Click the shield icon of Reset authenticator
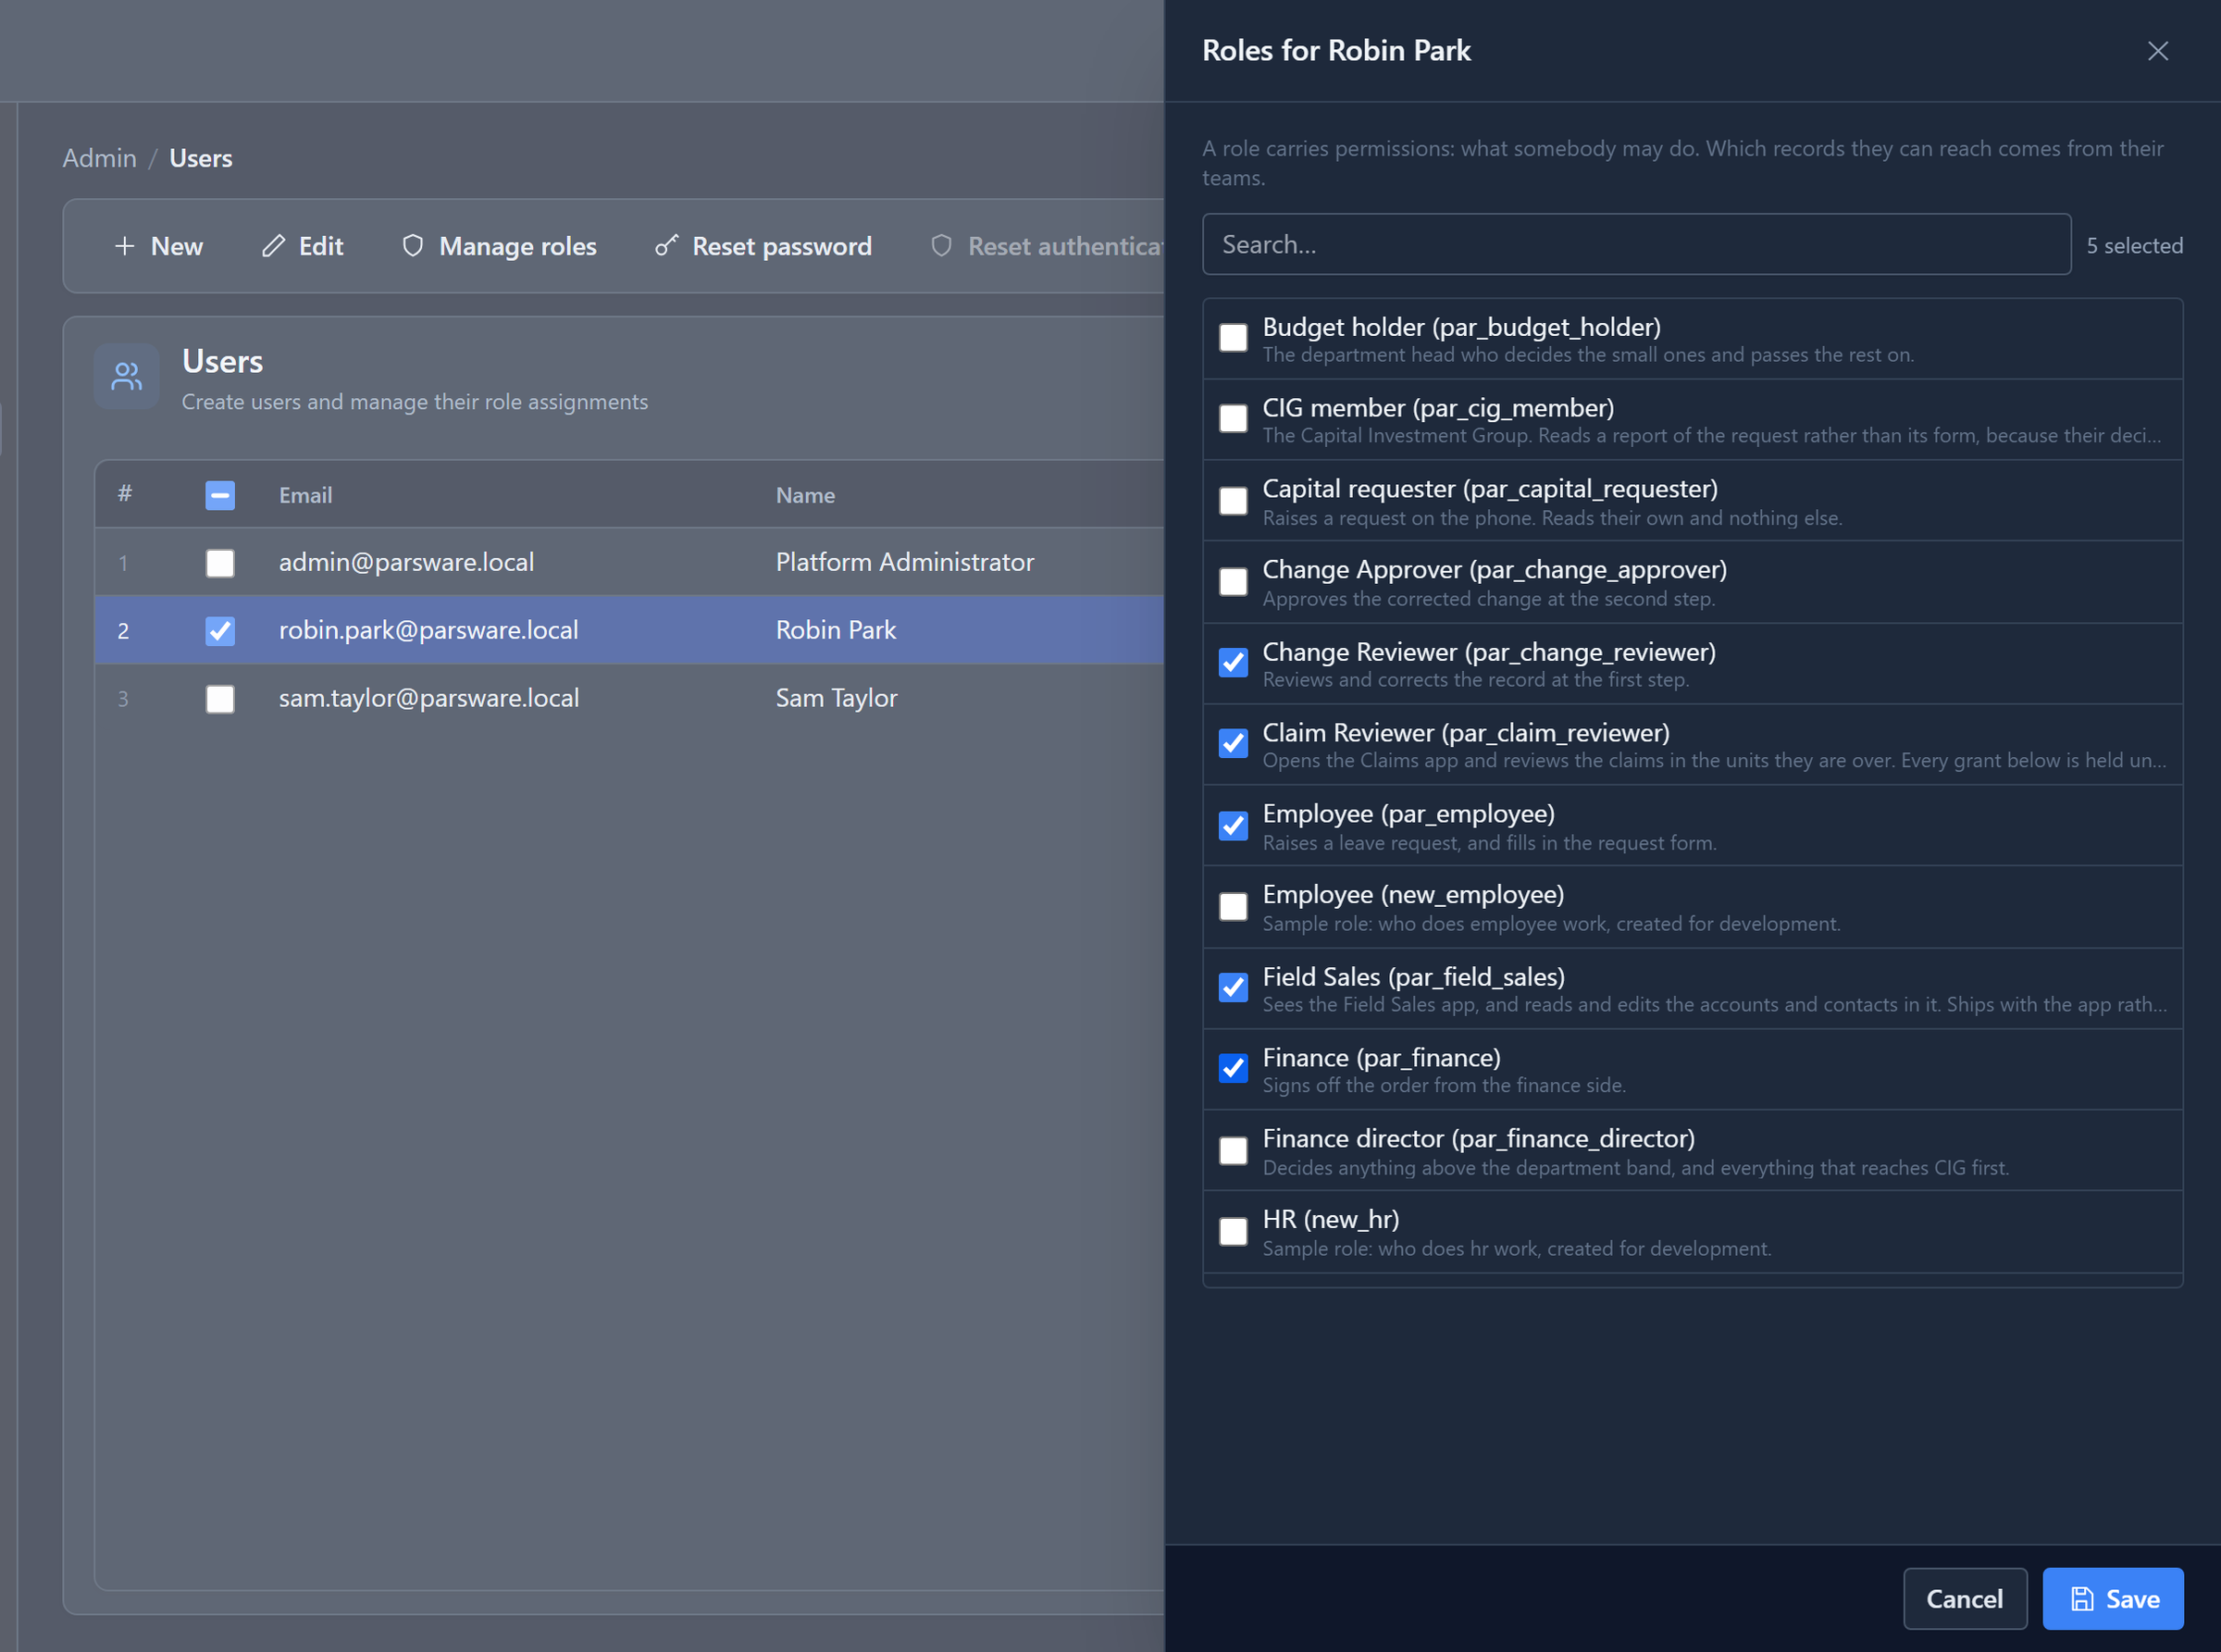 click(x=941, y=246)
